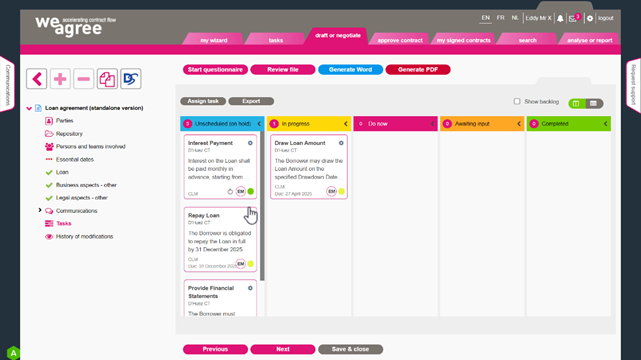This screenshot has height=360, width=641.
Task: Click Review file button
Action: (282, 70)
